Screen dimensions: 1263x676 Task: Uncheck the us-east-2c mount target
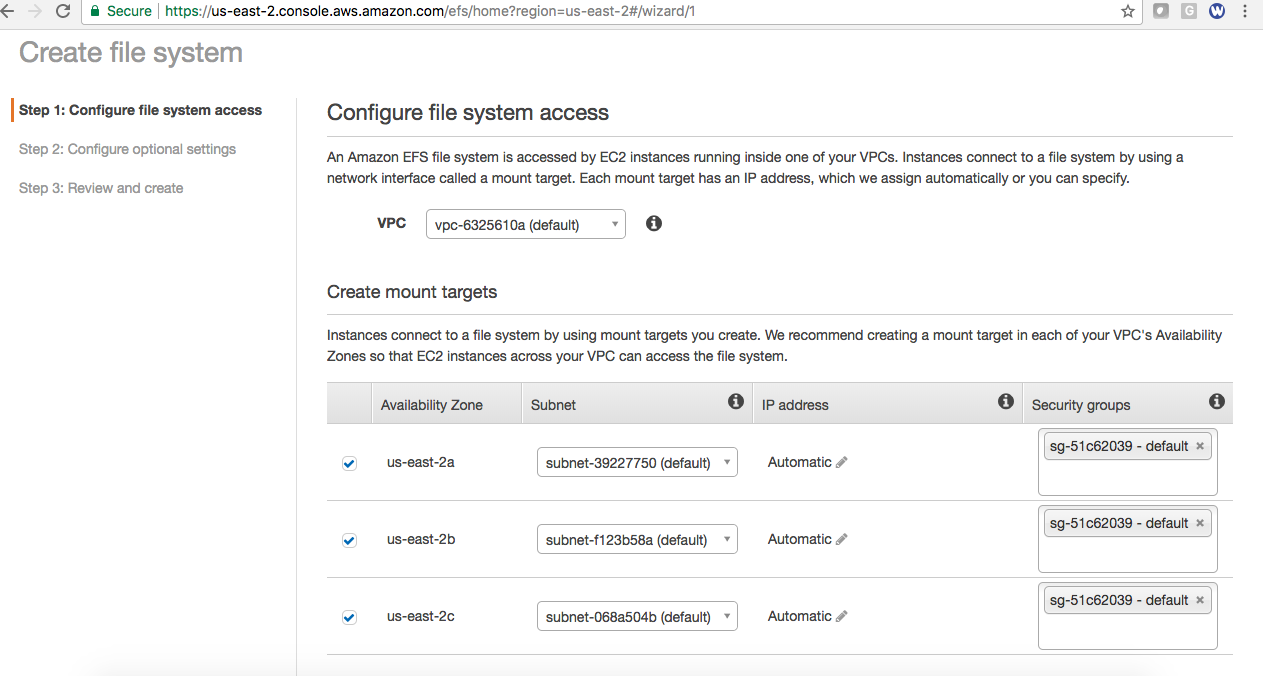coord(349,617)
